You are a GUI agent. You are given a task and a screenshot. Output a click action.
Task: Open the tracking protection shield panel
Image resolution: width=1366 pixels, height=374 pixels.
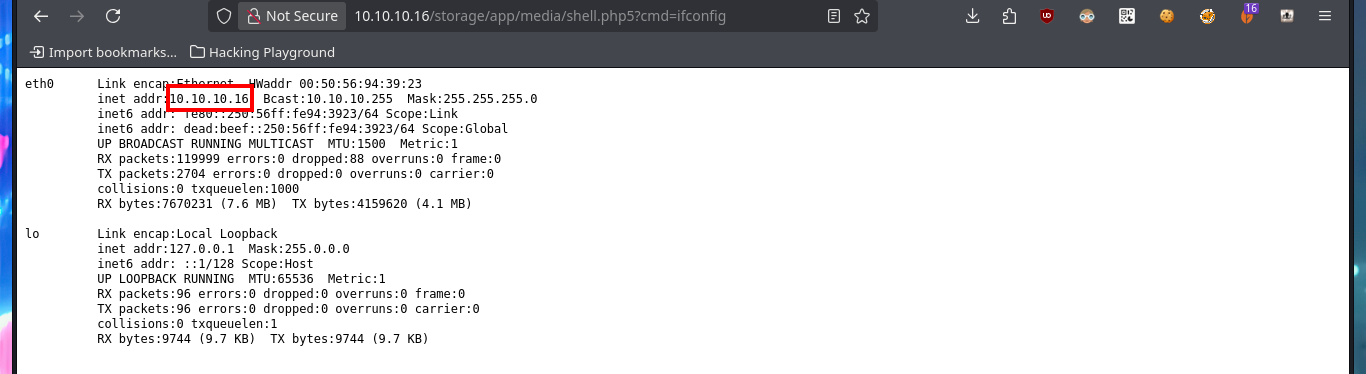pyautogui.click(x=224, y=16)
